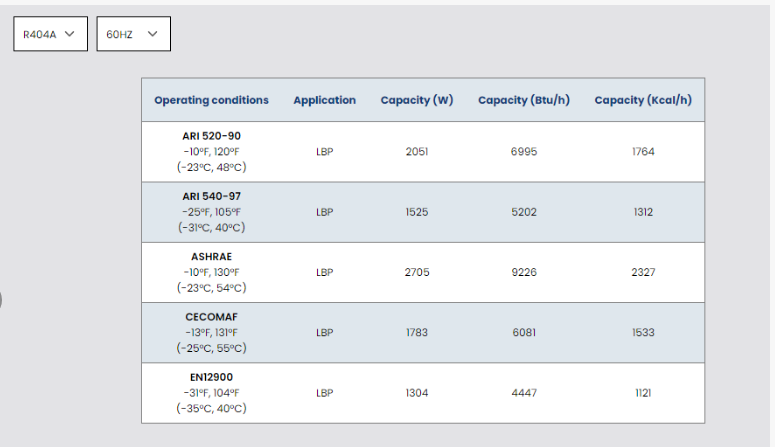Click the 1304 watt capacity value

coord(417,393)
